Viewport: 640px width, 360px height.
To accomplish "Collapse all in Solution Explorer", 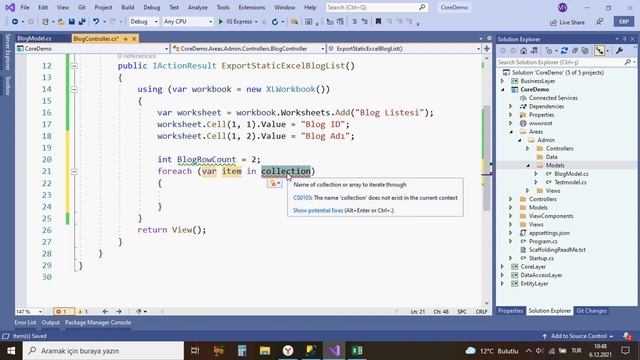I will pos(575,51).
